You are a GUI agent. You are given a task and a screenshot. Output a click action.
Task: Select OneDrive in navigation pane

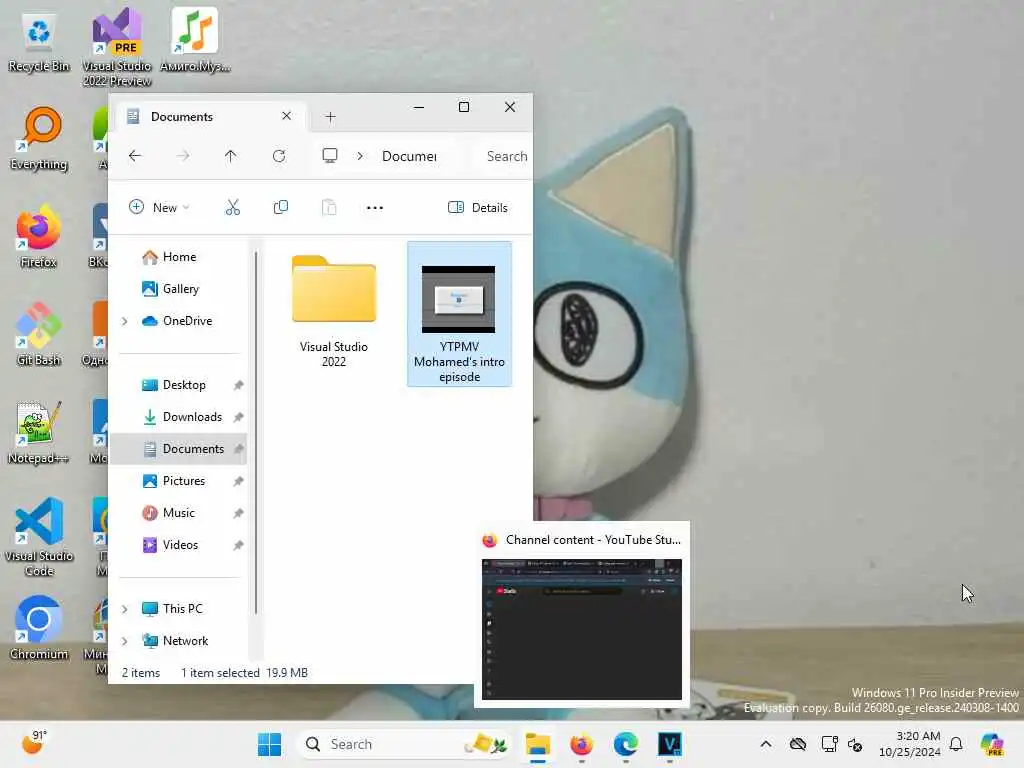pyautogui.click(x=187, y=321)
